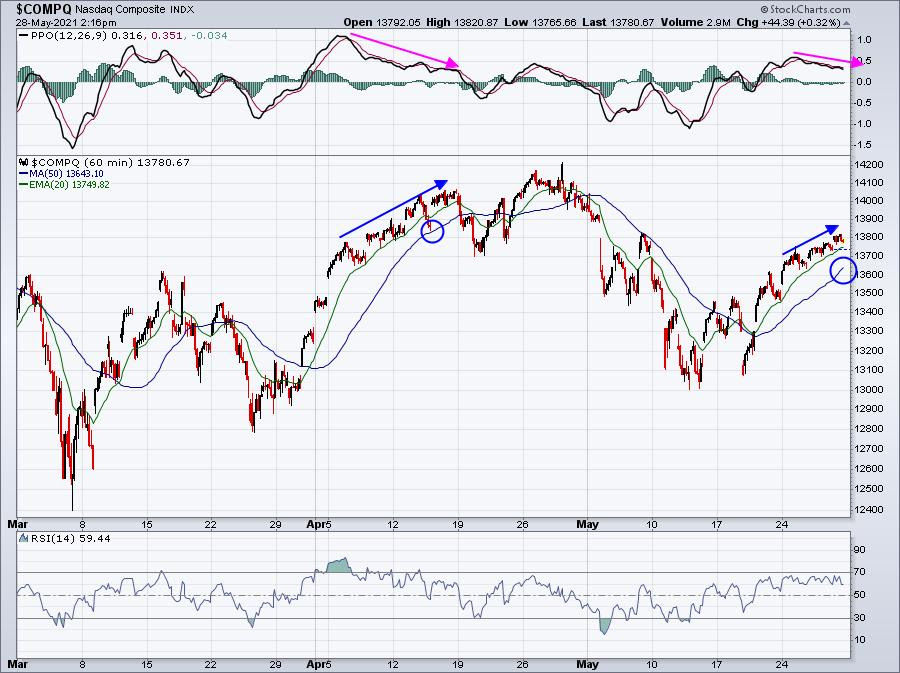Click the RSI(14) area legend icon
The height and width of the screenshot is (673, 900).
tap(24, 538)
